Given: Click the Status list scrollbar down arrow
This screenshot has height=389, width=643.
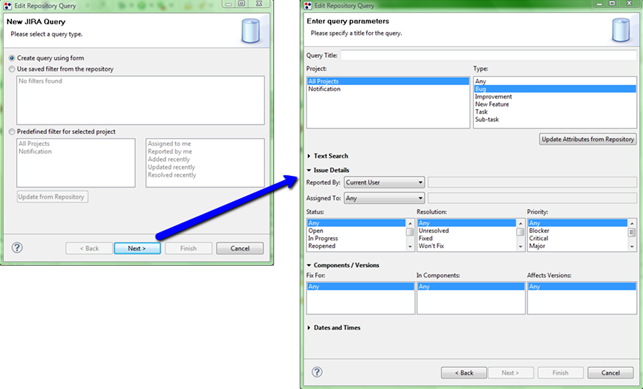Looking at the screenshot, I should click(x=410, y=246).
